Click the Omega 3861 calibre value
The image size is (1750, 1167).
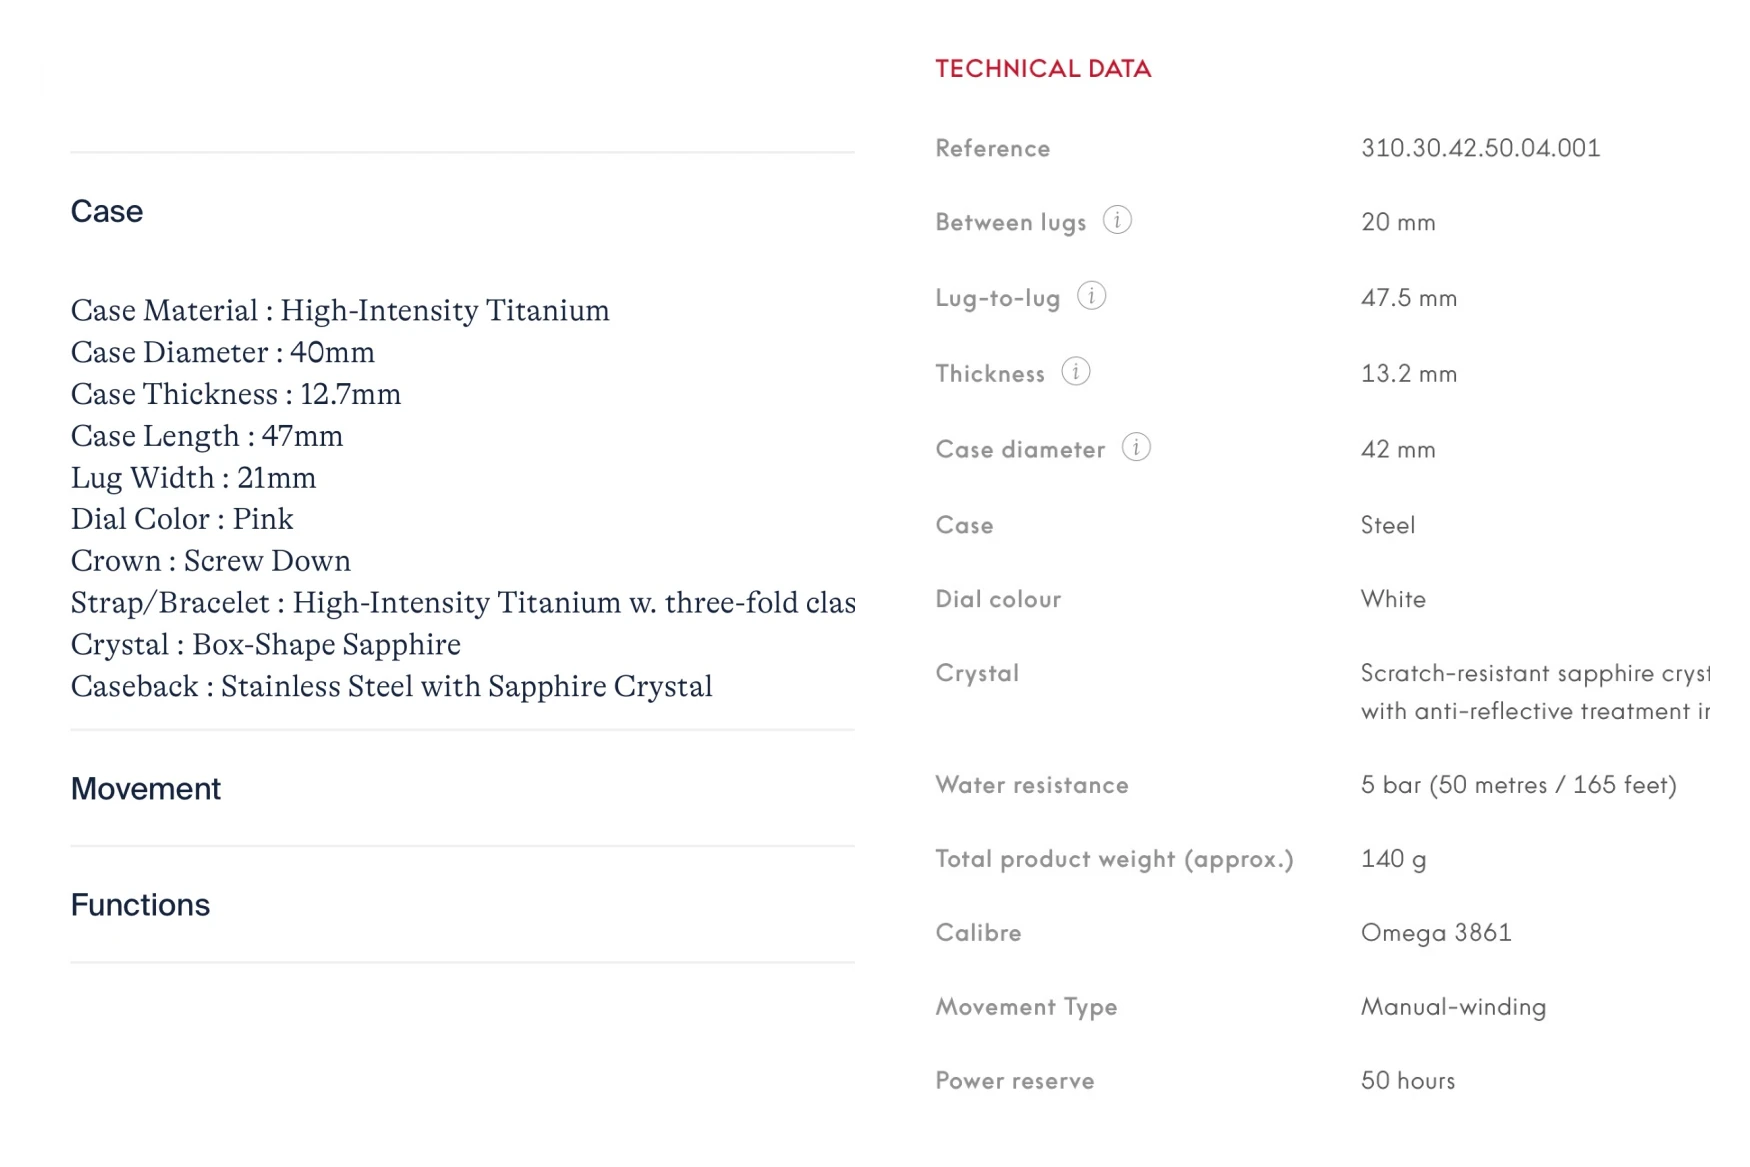(1436, 933)
